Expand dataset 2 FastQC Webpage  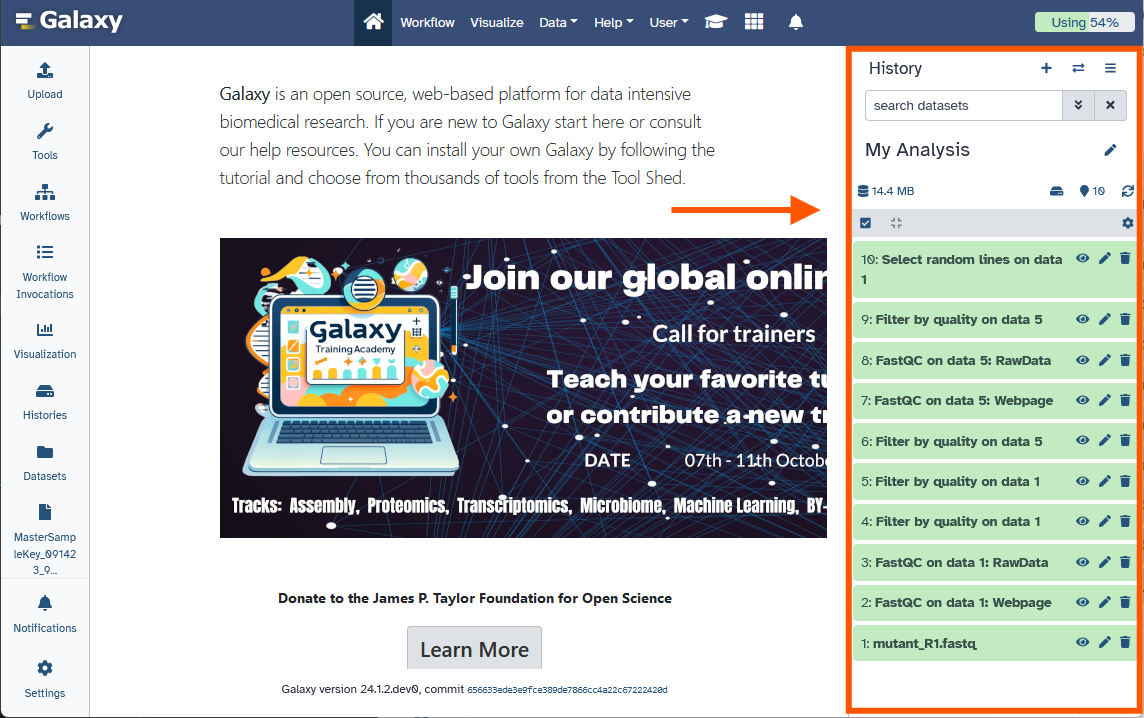pos(956,603)
